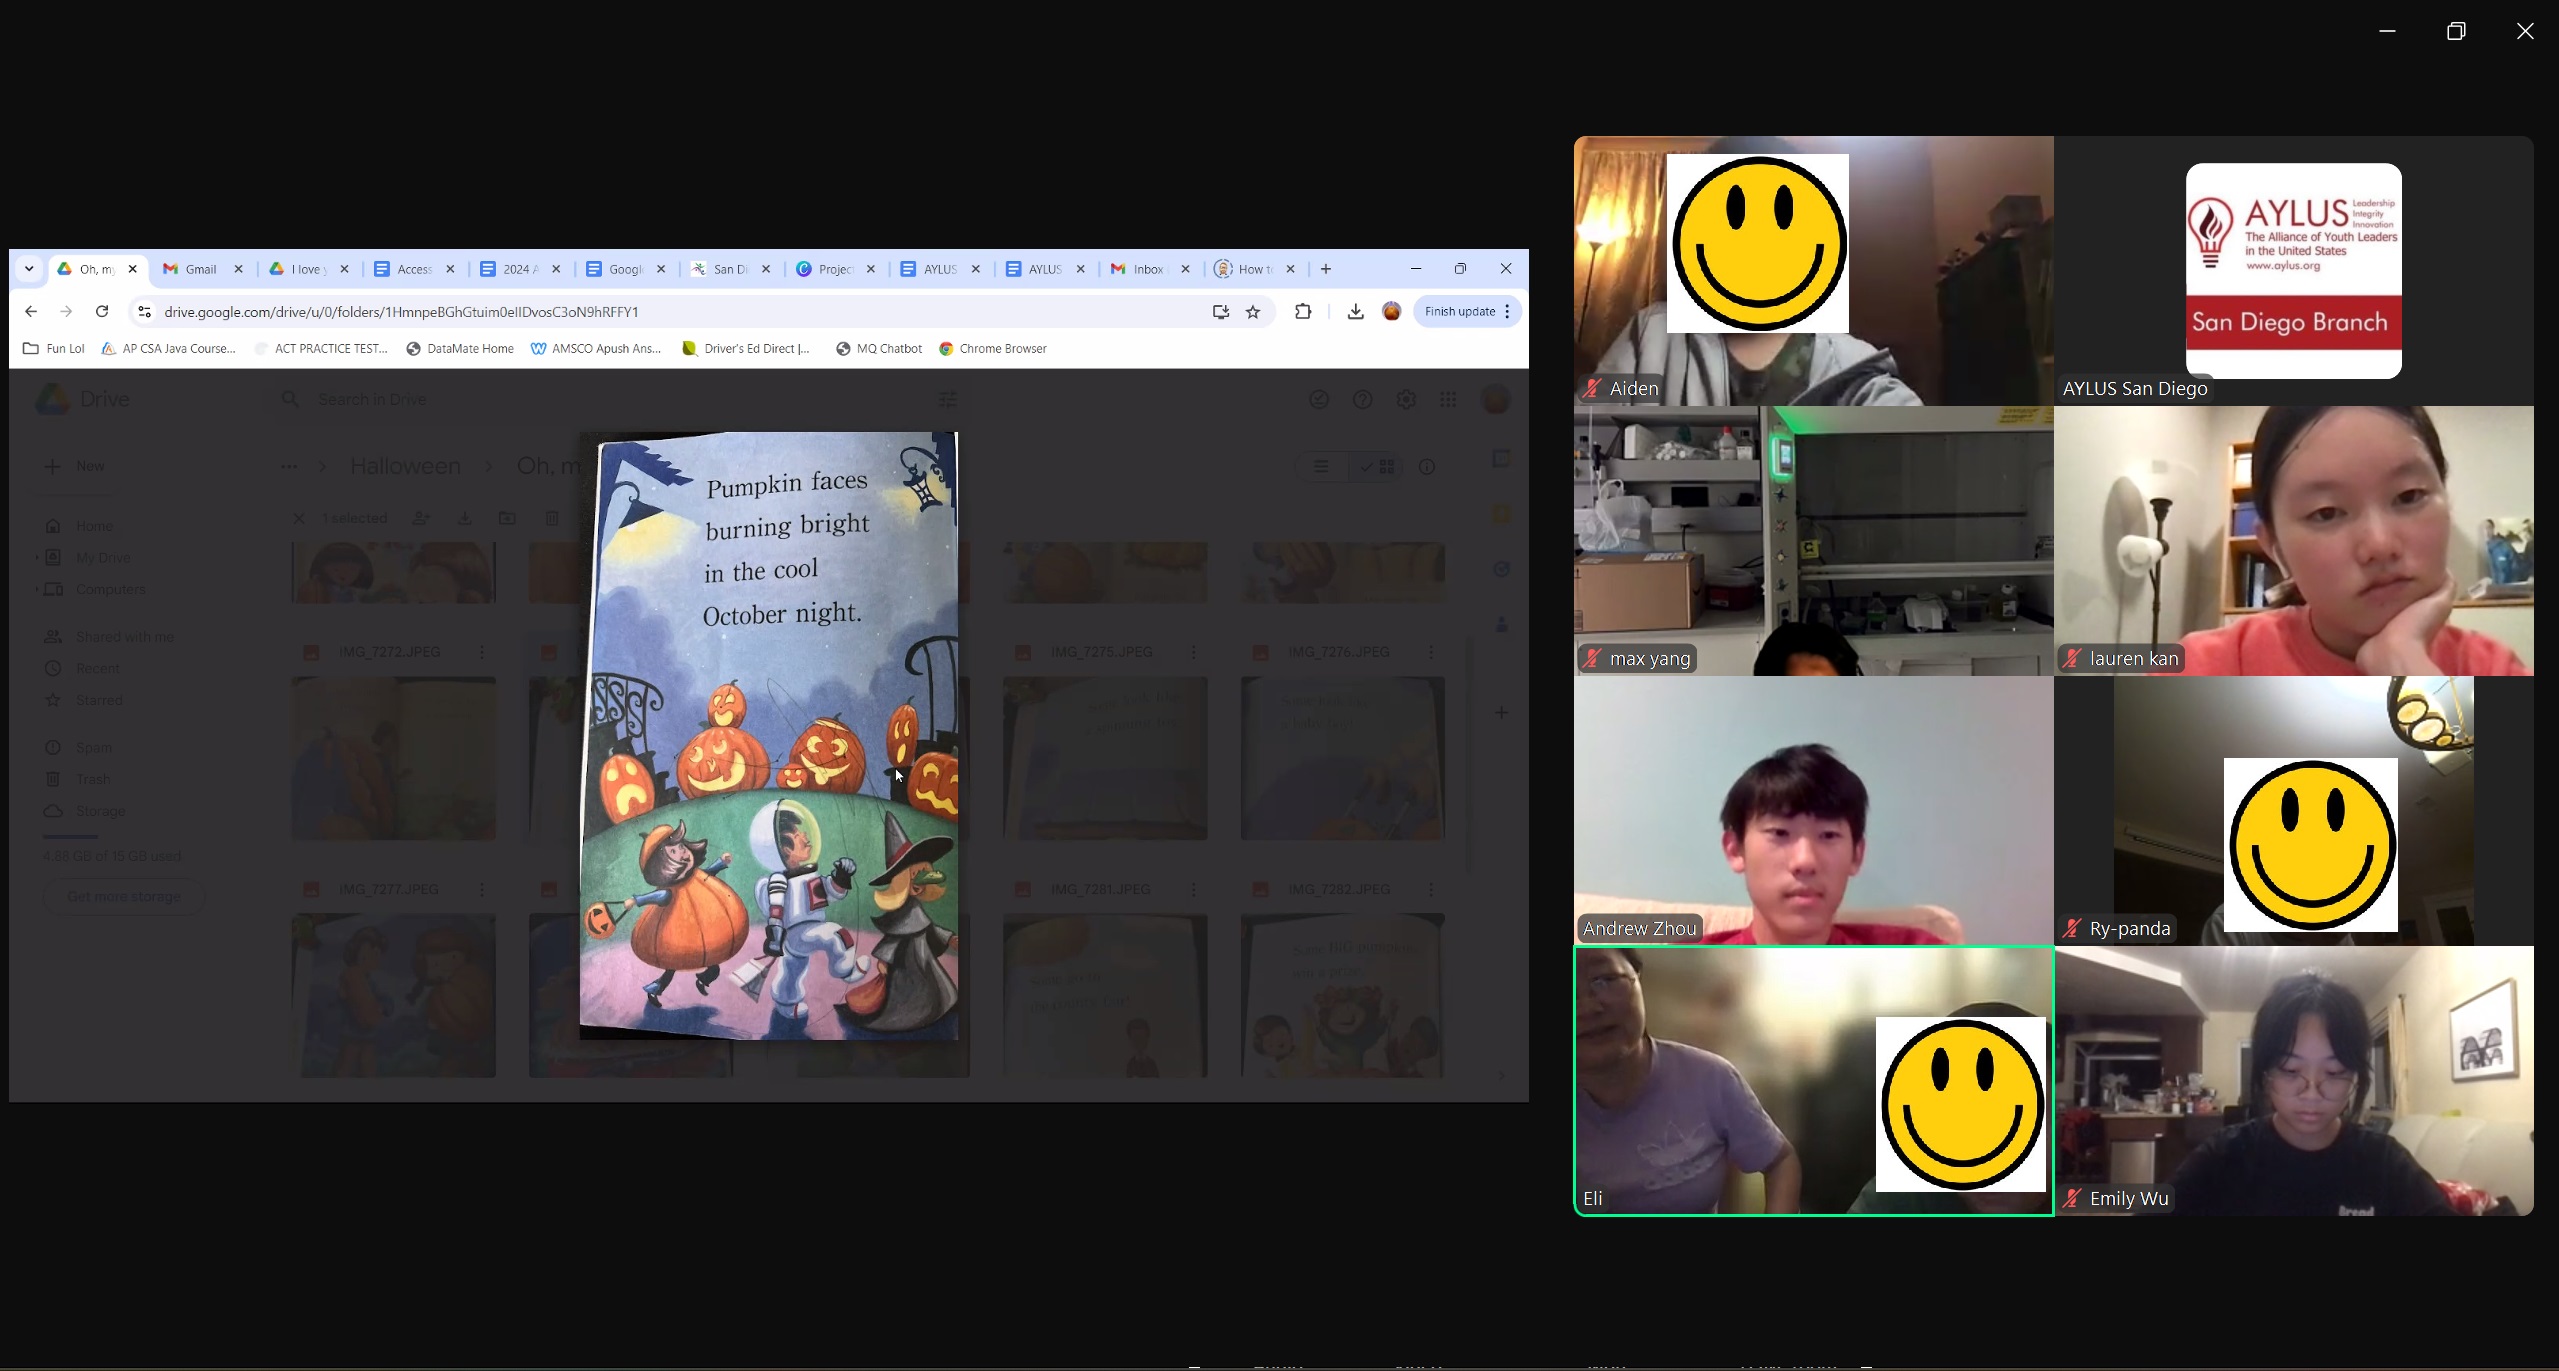Open more options for IMG_7276.JPEG
This screenshot has width=2559, height=1371.
tap(1431, 652)
